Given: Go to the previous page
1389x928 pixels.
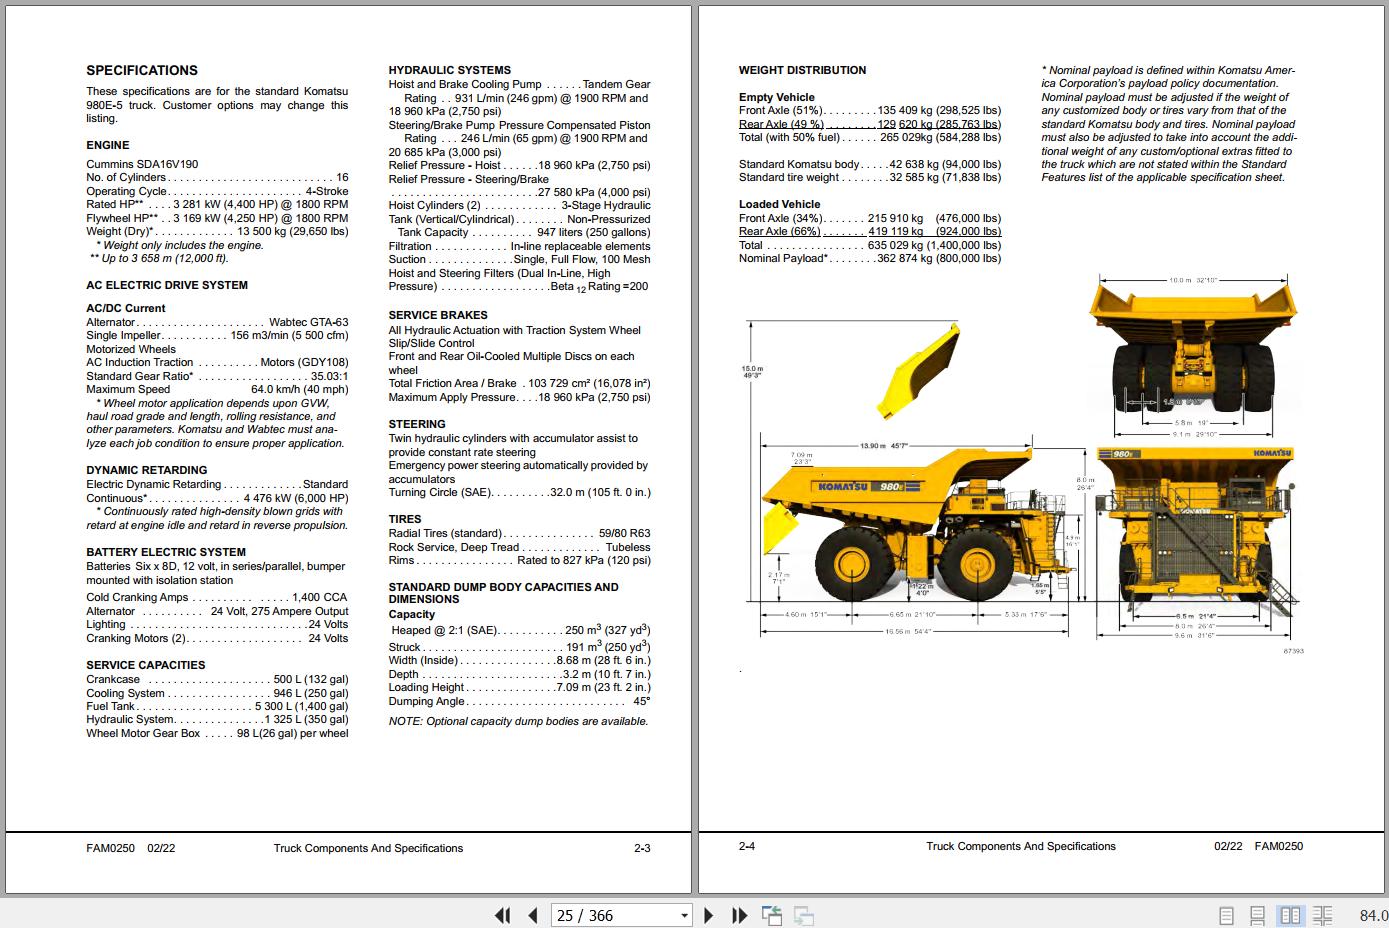Looking at the screenshot, I should tap(533, 915).
